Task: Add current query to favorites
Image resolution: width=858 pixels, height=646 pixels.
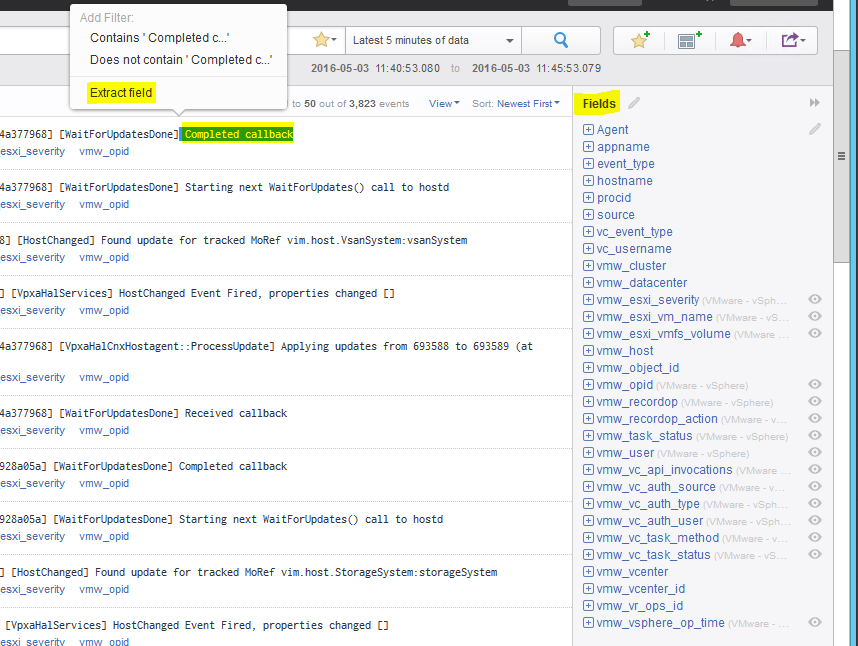Action: coord(640,40)
